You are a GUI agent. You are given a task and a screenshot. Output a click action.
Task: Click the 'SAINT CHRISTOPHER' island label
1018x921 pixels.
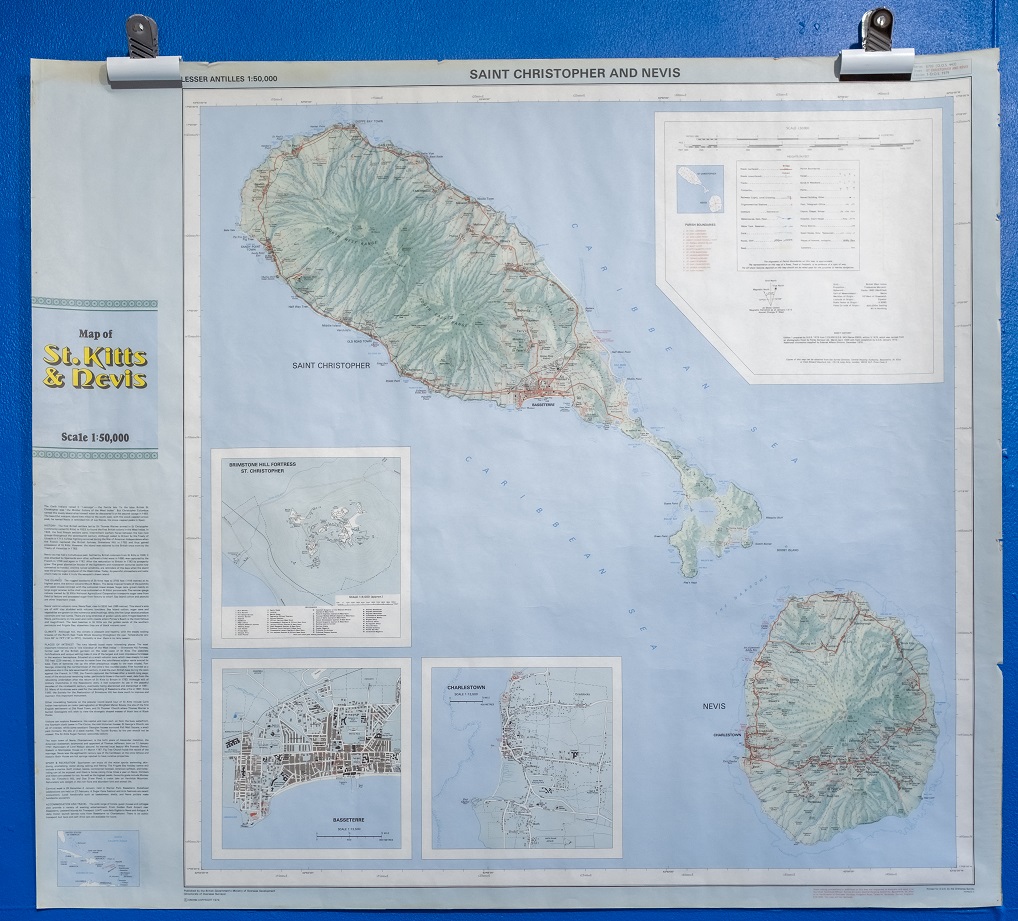click(x=331, y=366)
